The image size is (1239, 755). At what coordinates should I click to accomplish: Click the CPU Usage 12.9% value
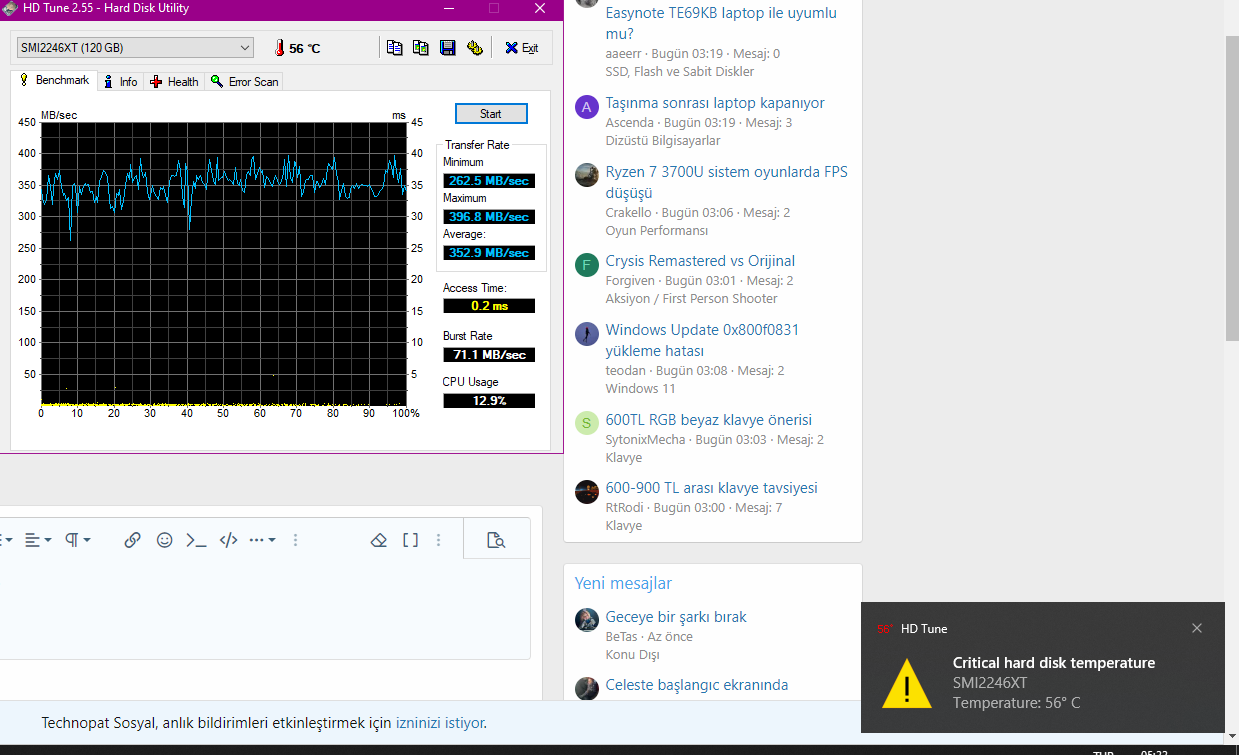click(489, 401)
